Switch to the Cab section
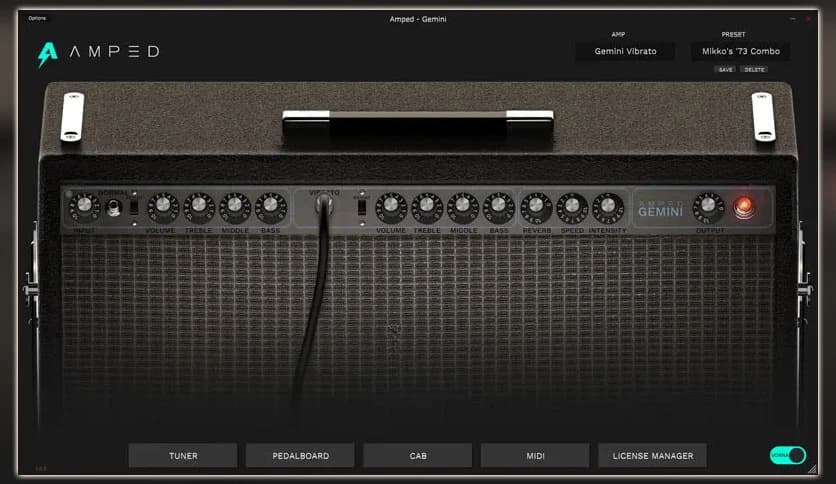836x484 pixels. point(418,456)
